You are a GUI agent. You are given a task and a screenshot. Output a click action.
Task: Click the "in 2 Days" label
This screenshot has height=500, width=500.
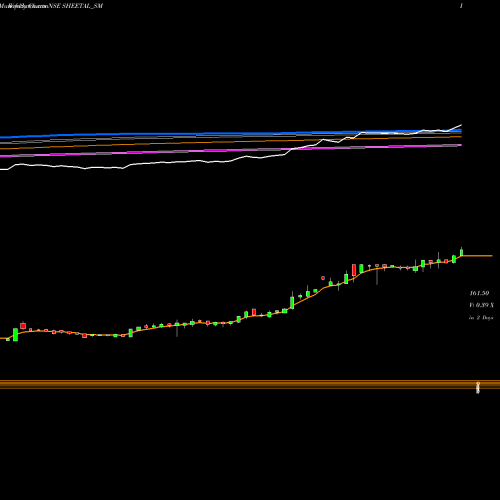click(x=481, y=318)
